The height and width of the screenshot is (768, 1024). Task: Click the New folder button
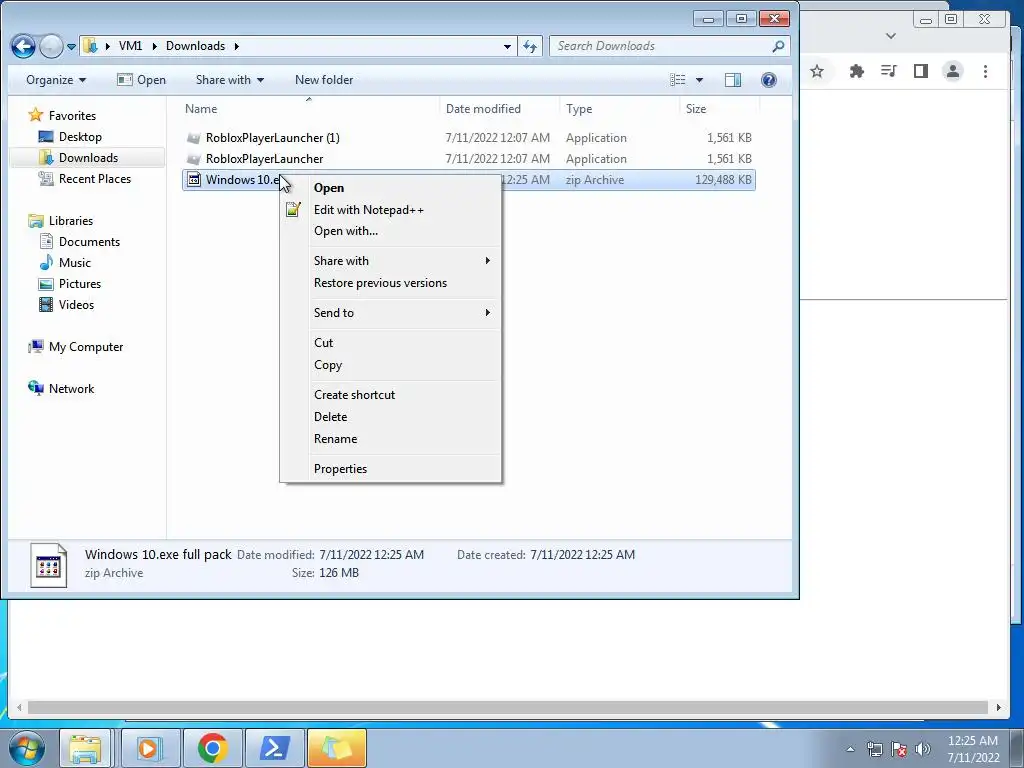(x=324, y=80)
